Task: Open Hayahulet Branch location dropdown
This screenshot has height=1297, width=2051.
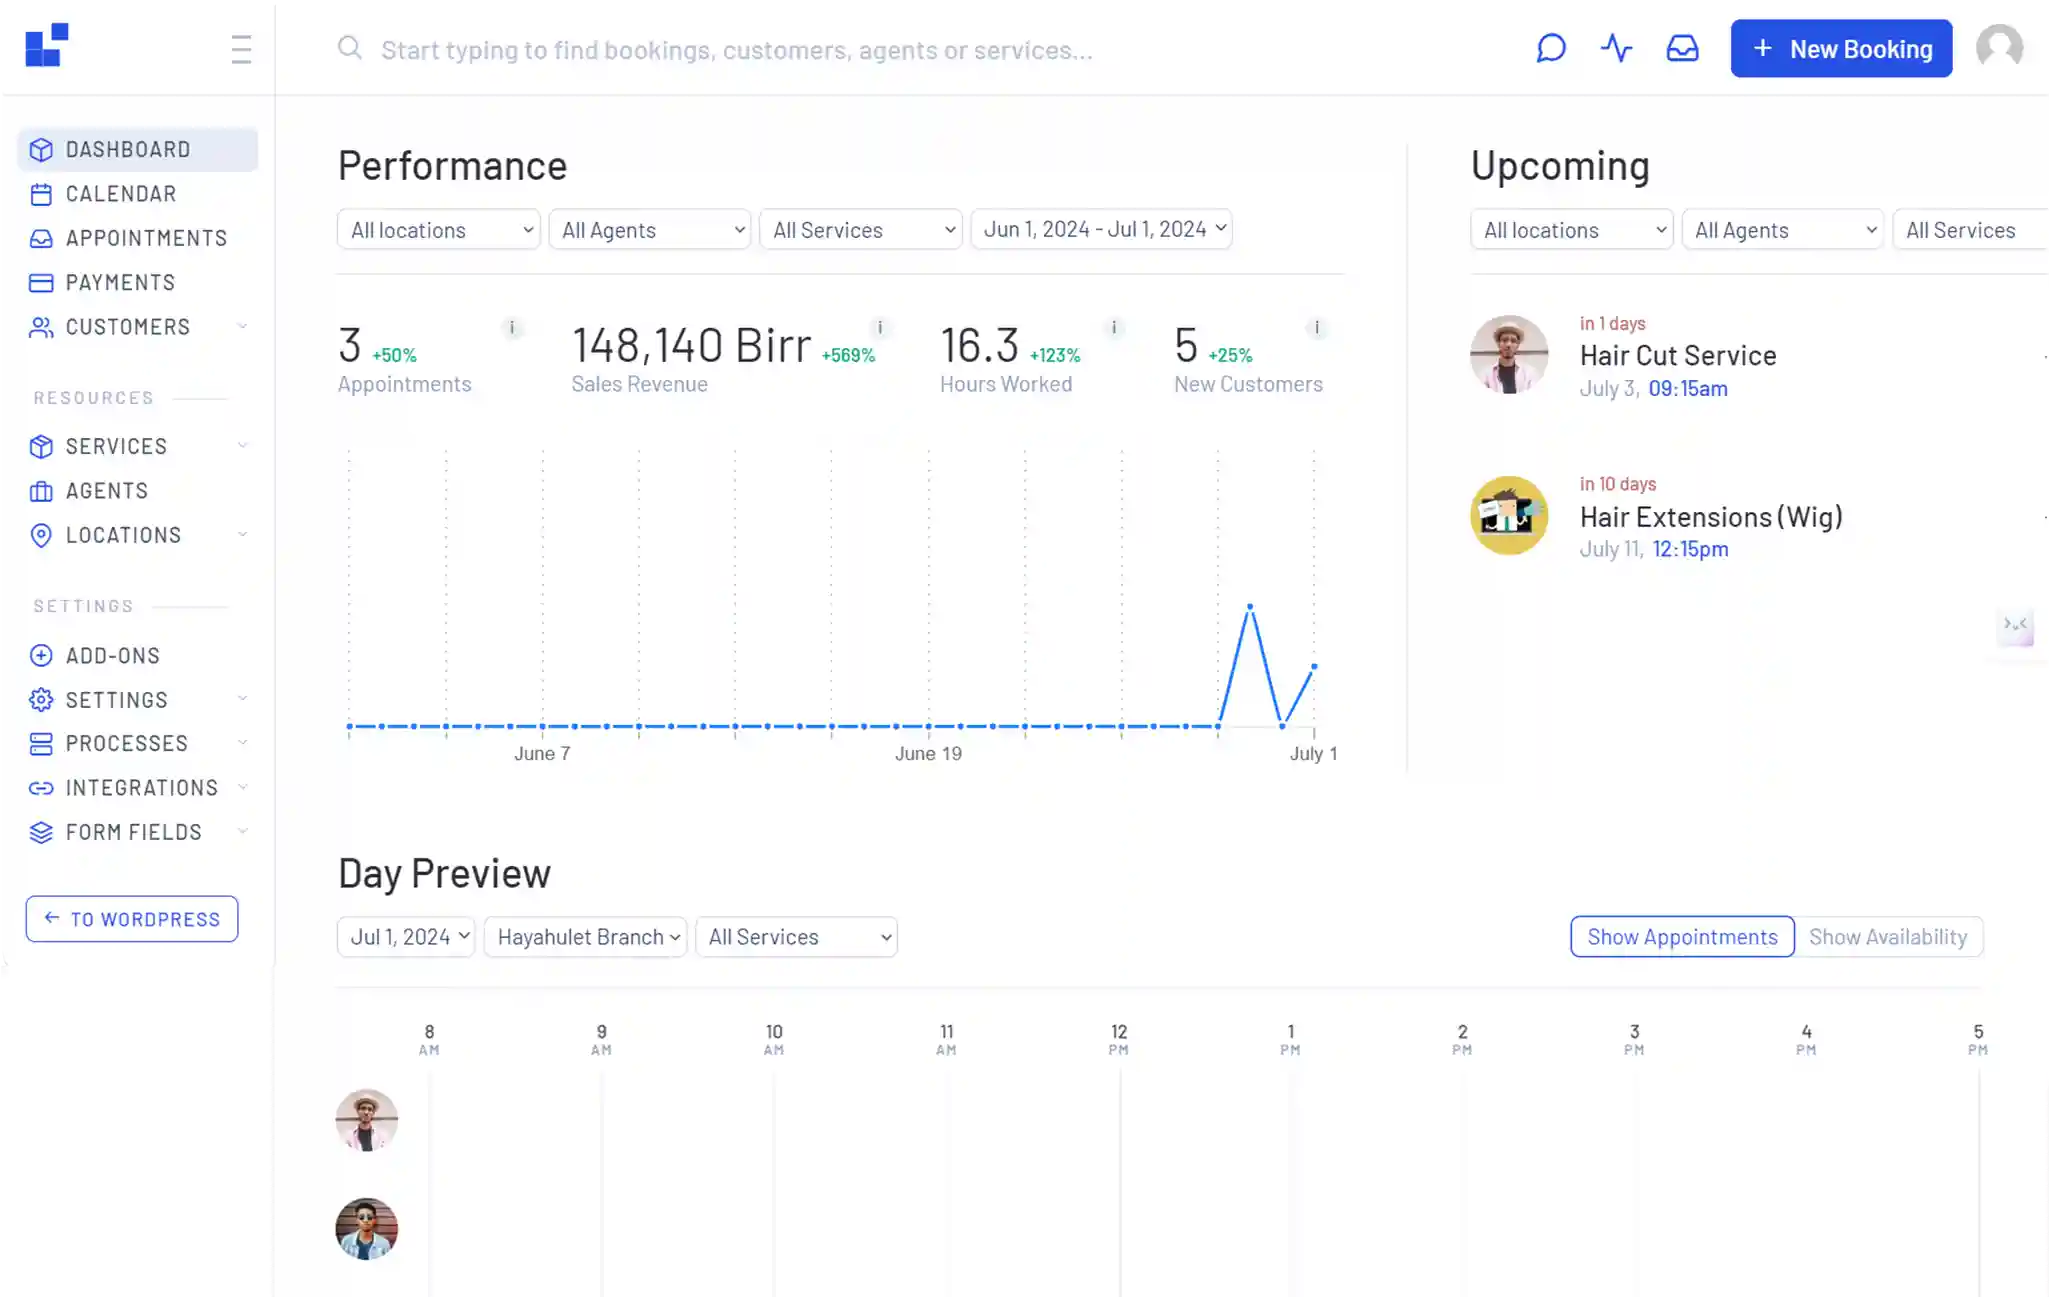Action: coord(585,937)
